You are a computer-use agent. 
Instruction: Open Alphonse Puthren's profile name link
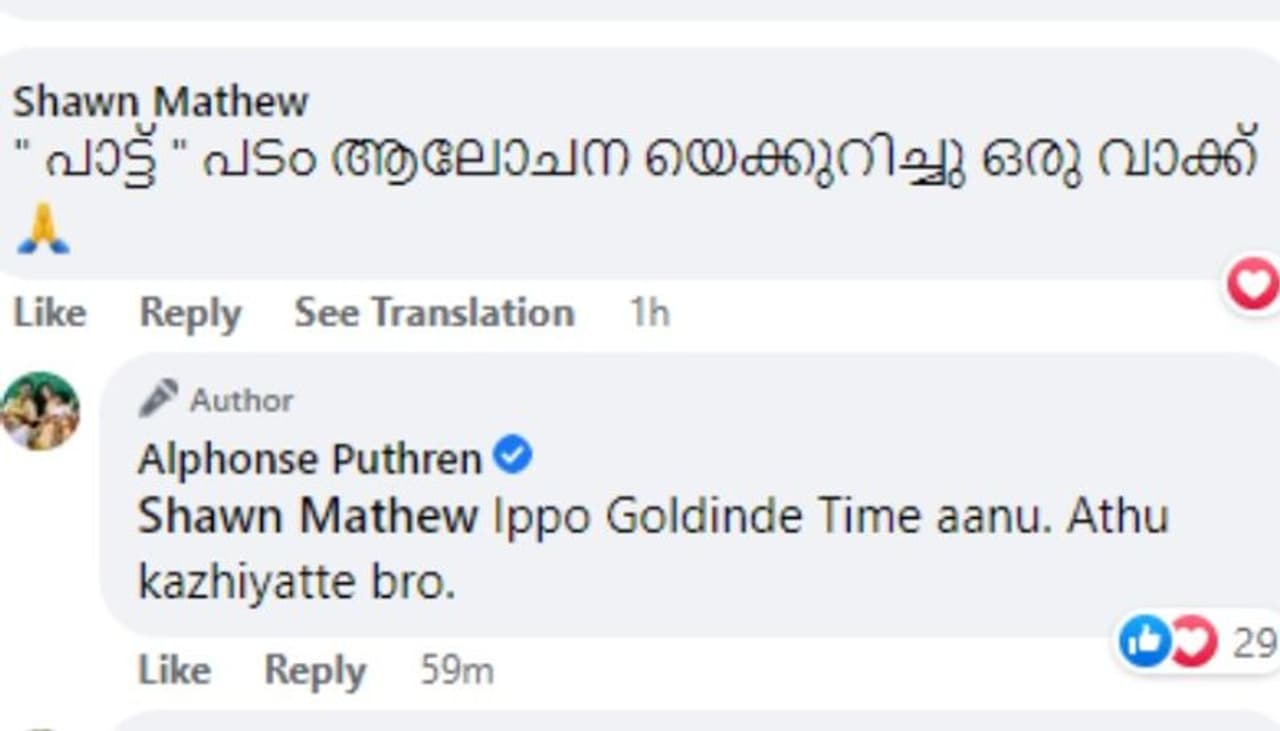tap(309, 459)
